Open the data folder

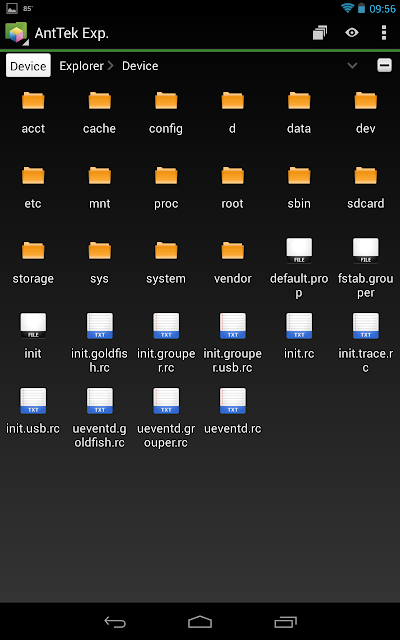click(299, 112)
